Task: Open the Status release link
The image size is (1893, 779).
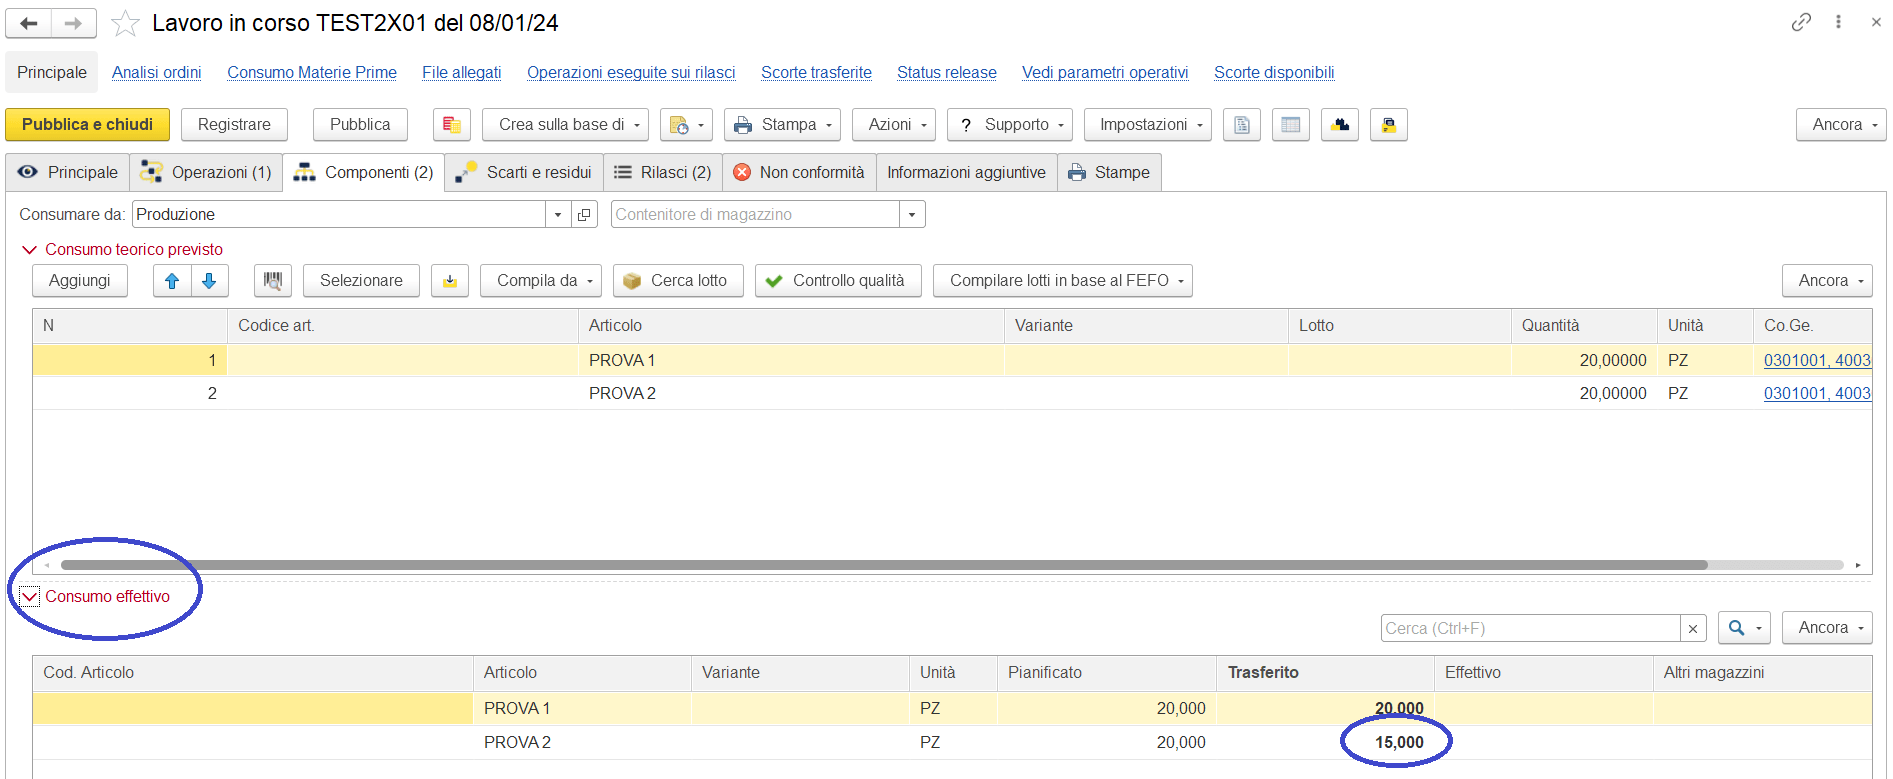Action: pyautogui.click(x=947, y=72)
